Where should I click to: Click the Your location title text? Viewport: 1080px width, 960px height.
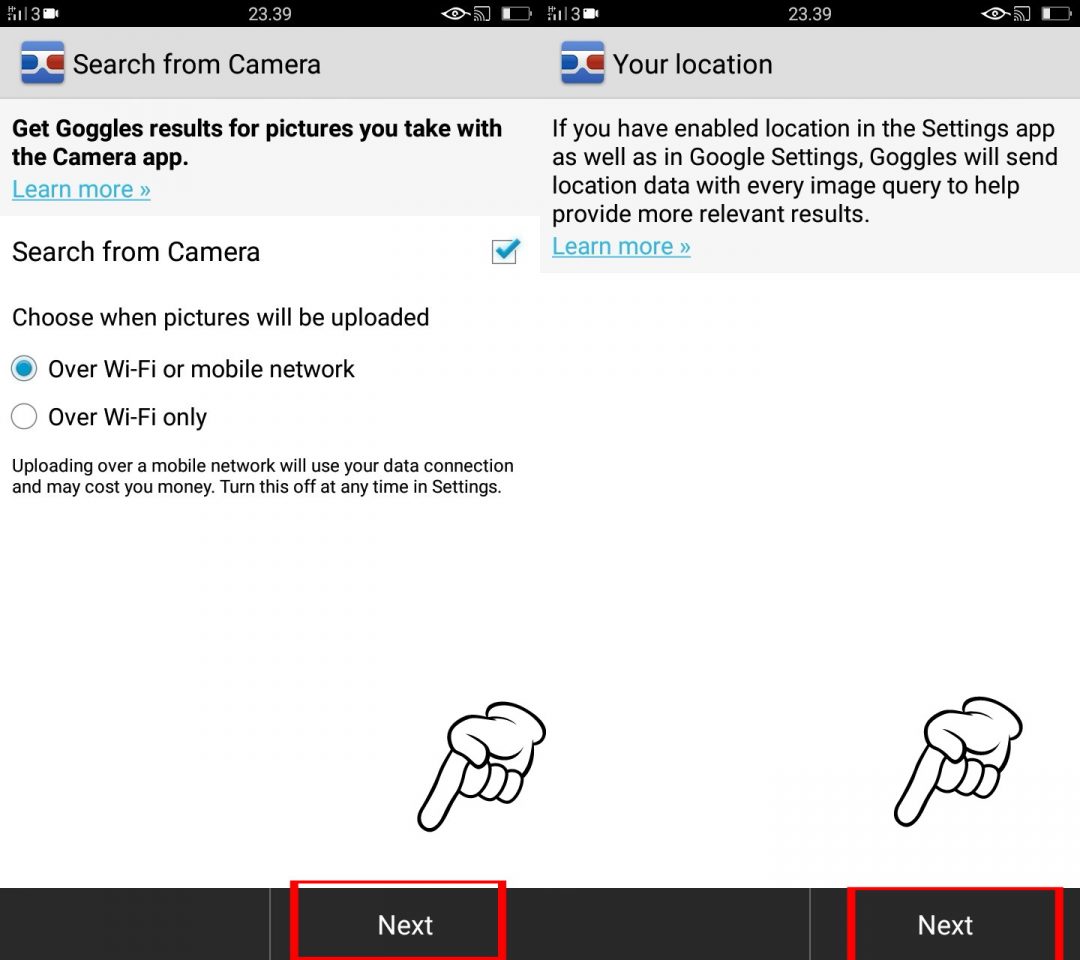pos(693,64)
